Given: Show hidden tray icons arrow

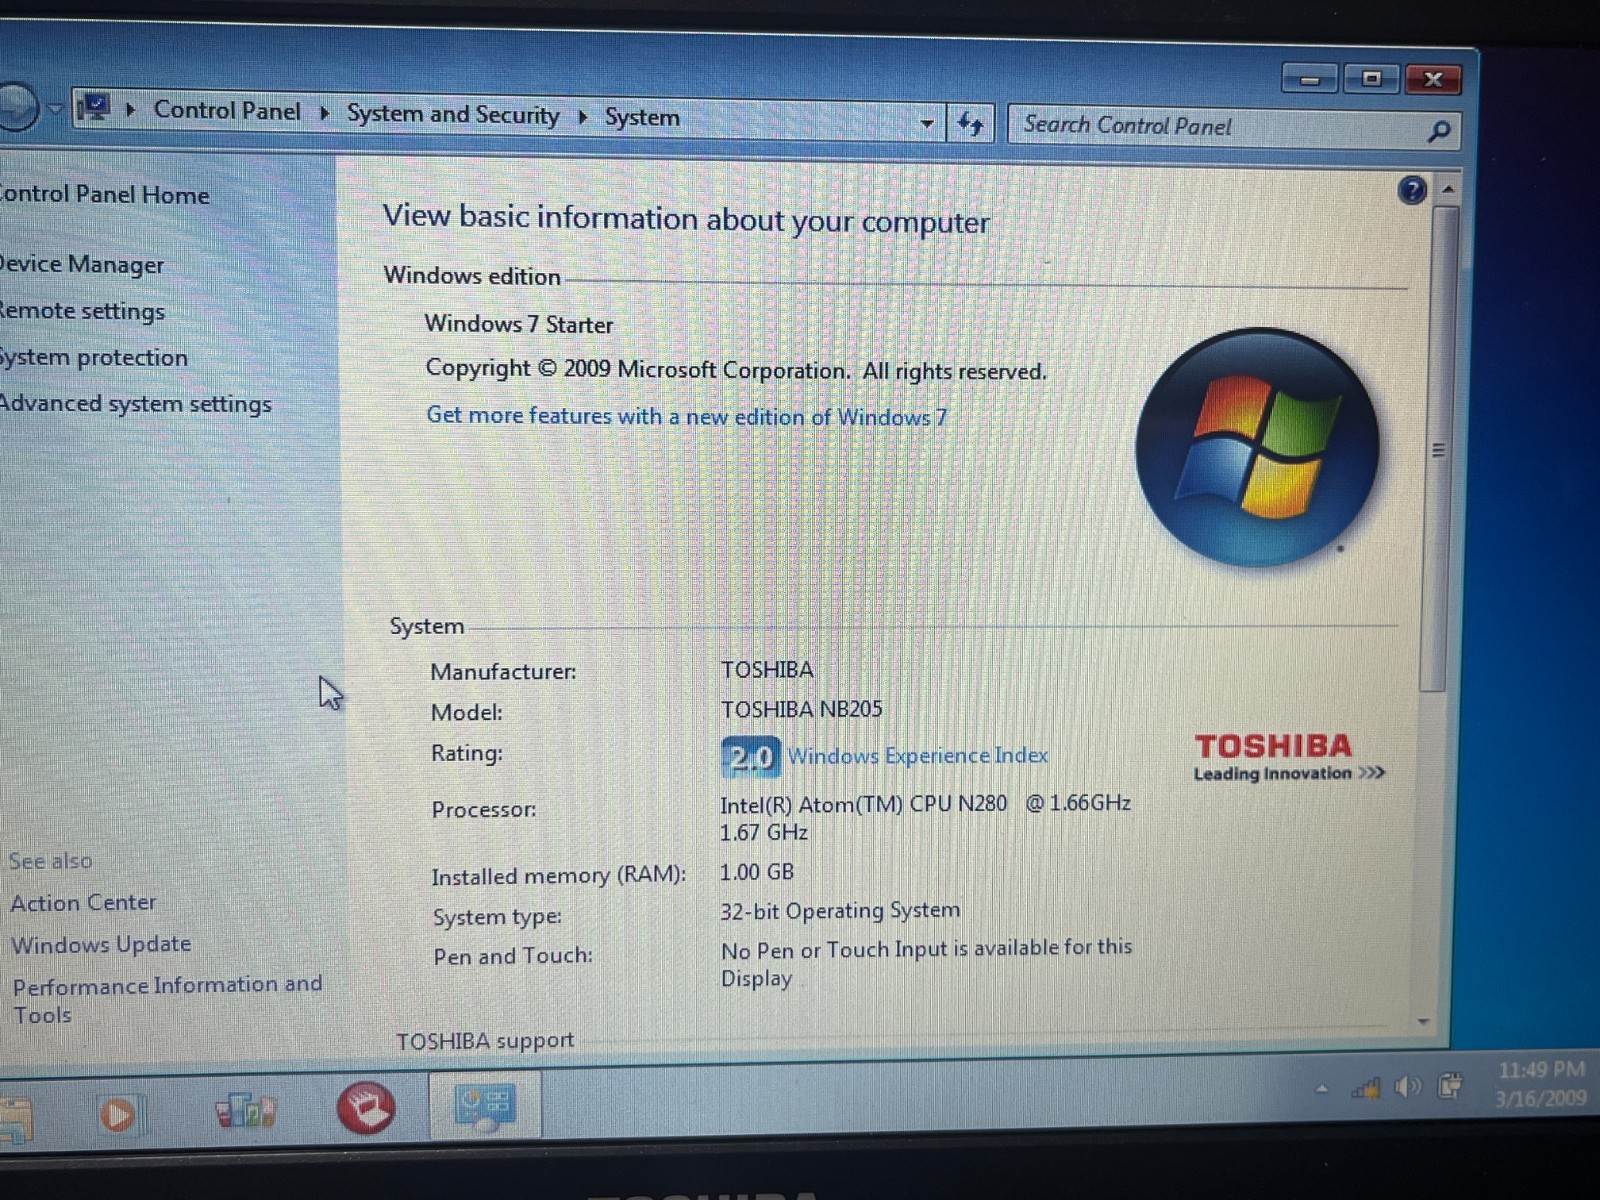Looking at the screenshot, I should click(x=1322, y=1089).
